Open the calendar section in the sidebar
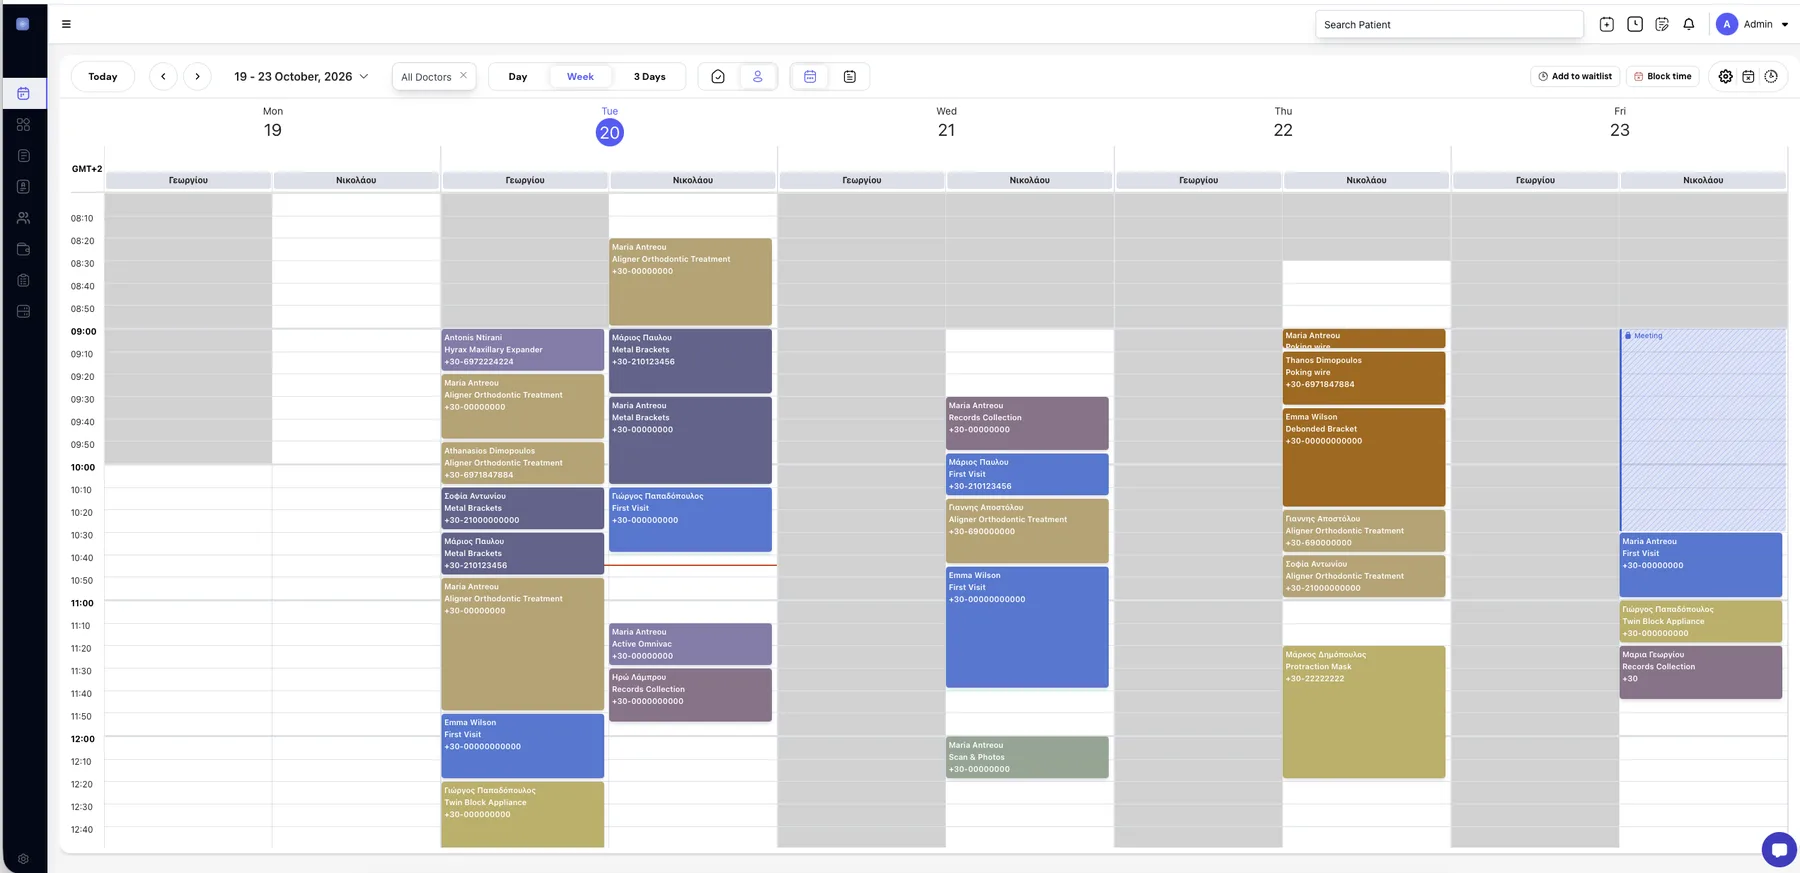The height and width of the screenshot is (873, 1800). pos(23,93)
